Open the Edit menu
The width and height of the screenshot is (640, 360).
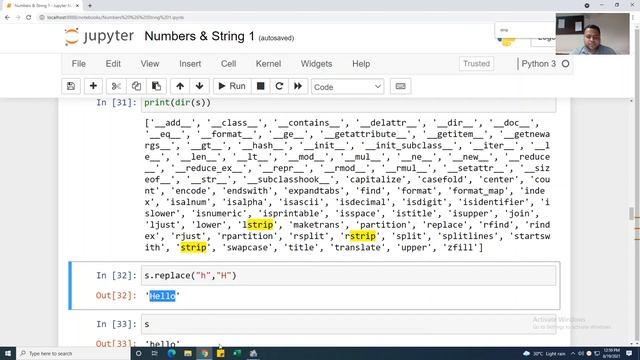[113, 64]
